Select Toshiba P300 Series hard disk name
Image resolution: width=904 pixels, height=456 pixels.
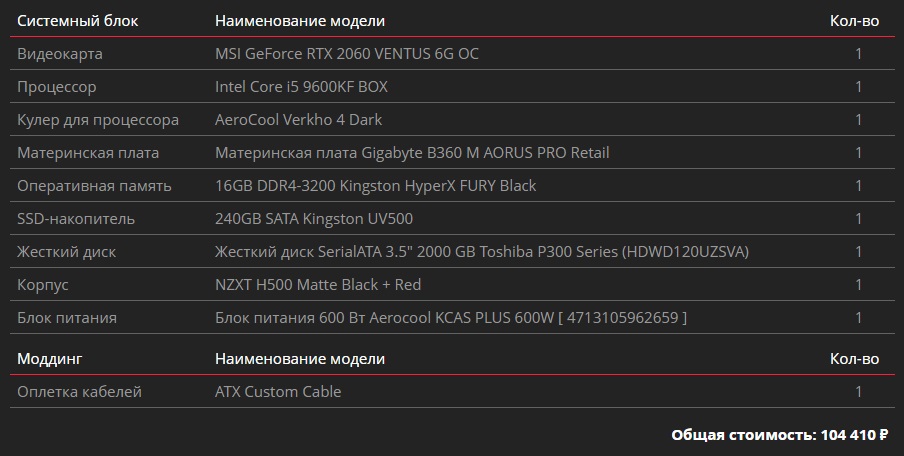coord(482,252)
